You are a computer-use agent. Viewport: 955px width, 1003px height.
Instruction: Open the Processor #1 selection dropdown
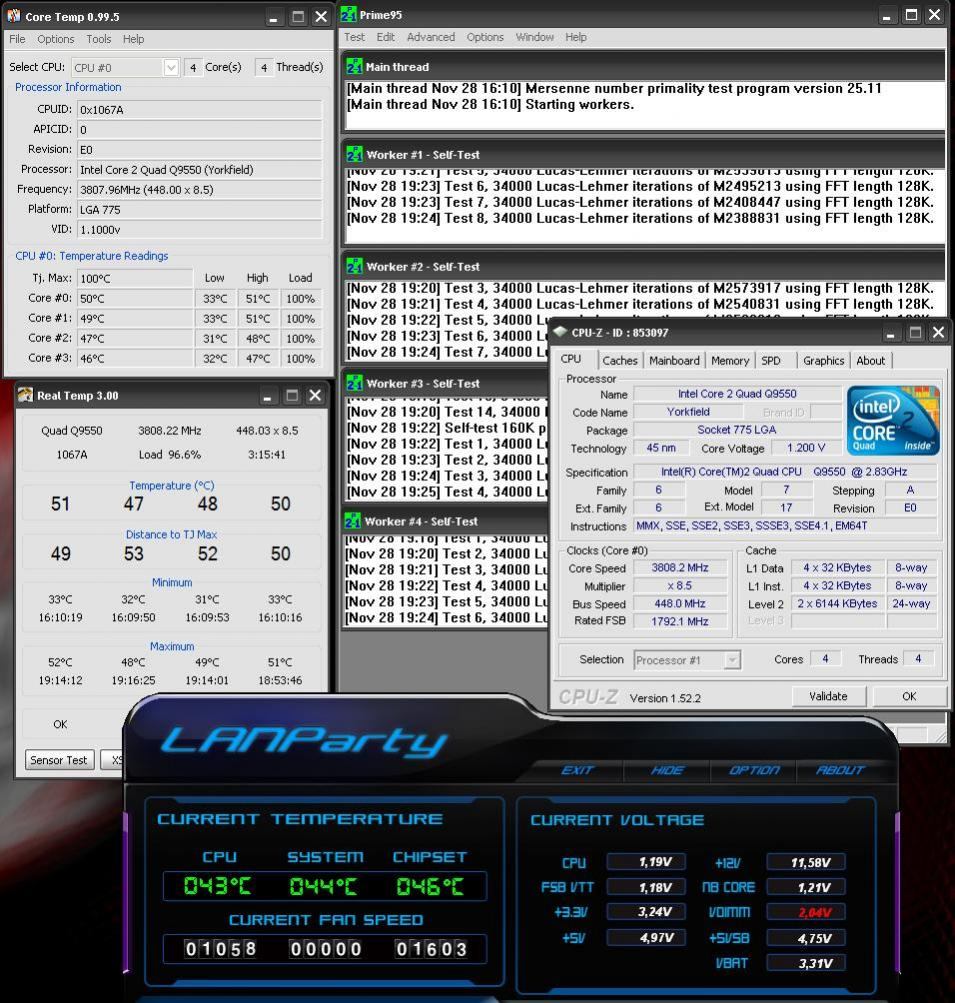point(732,659)
